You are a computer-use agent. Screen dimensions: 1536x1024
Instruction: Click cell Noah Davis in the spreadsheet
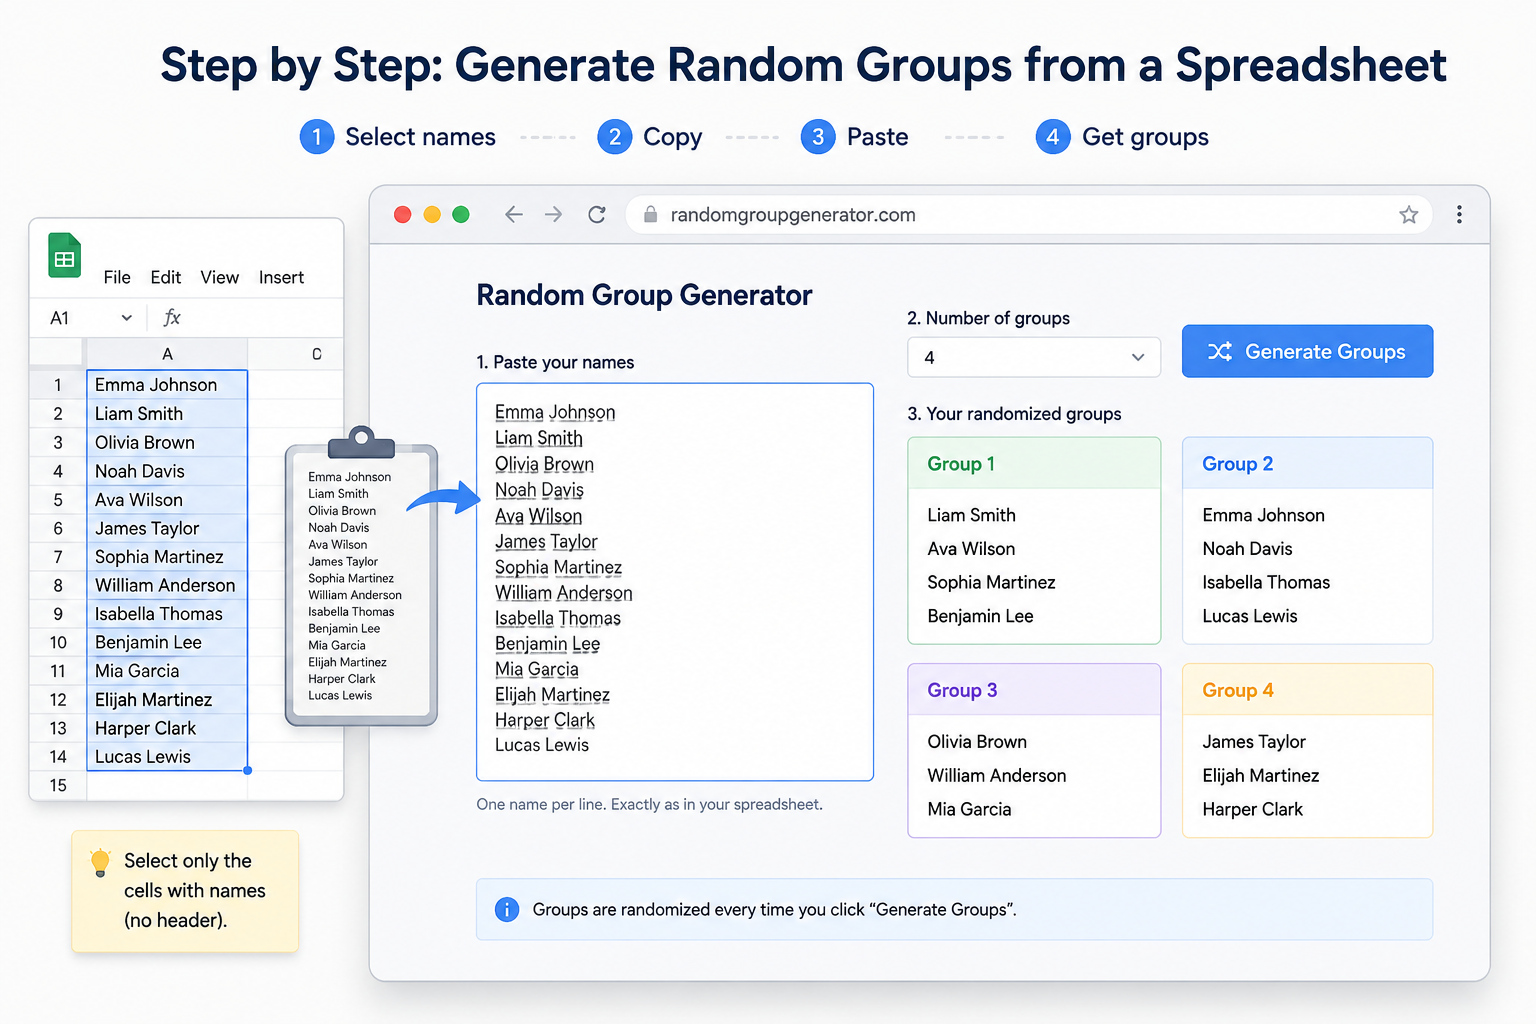(x=167, y=471)
